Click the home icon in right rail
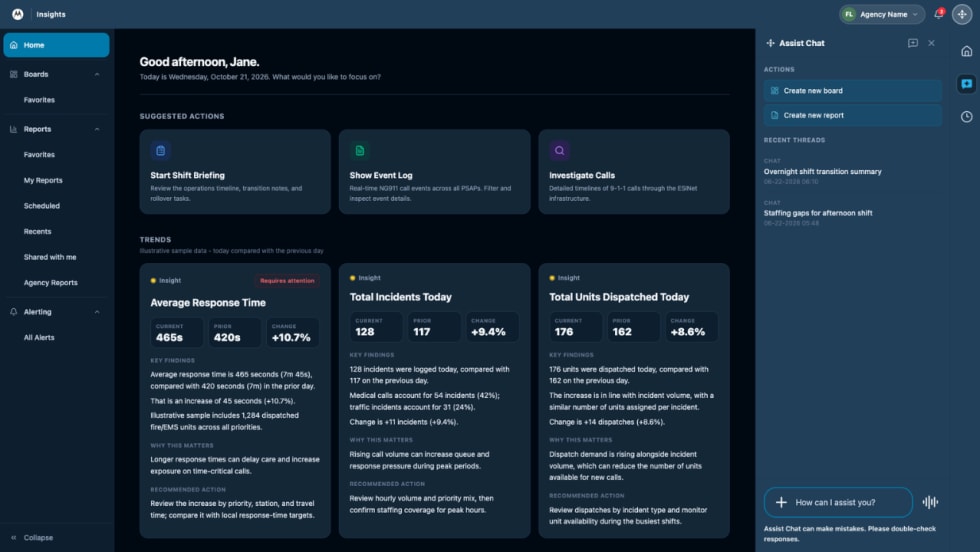The width and height of the screenshot is (980, 552). click(x=966, y=51)
